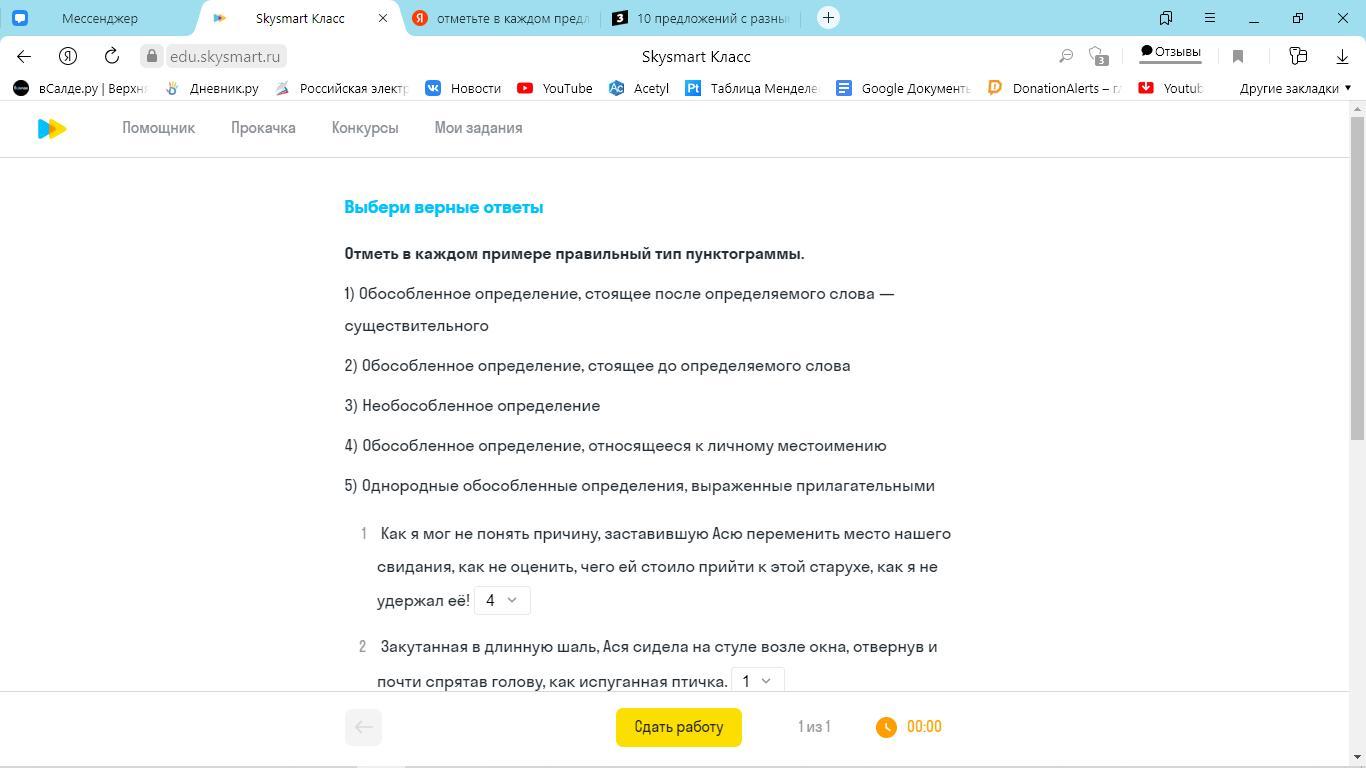The height and width of the screenshot is (768, 1366).
Task: Click the Skysmart logo icon
Action: pyautogui.click(x=52, y=128)
